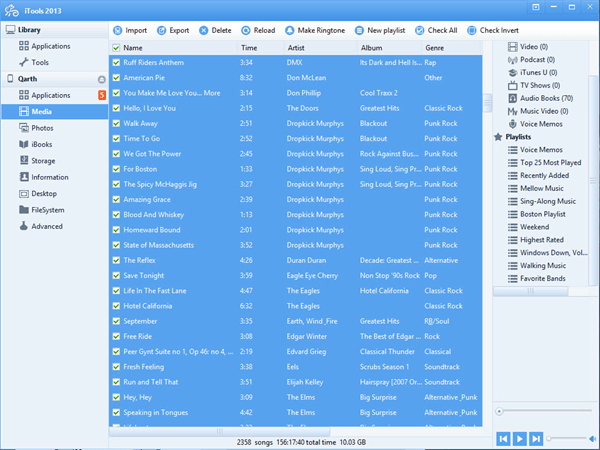This screenshot has width=600, height=450.
Task: Uncheck the September song checkbox
Action: pyautogui.click(x=116, y=321)
